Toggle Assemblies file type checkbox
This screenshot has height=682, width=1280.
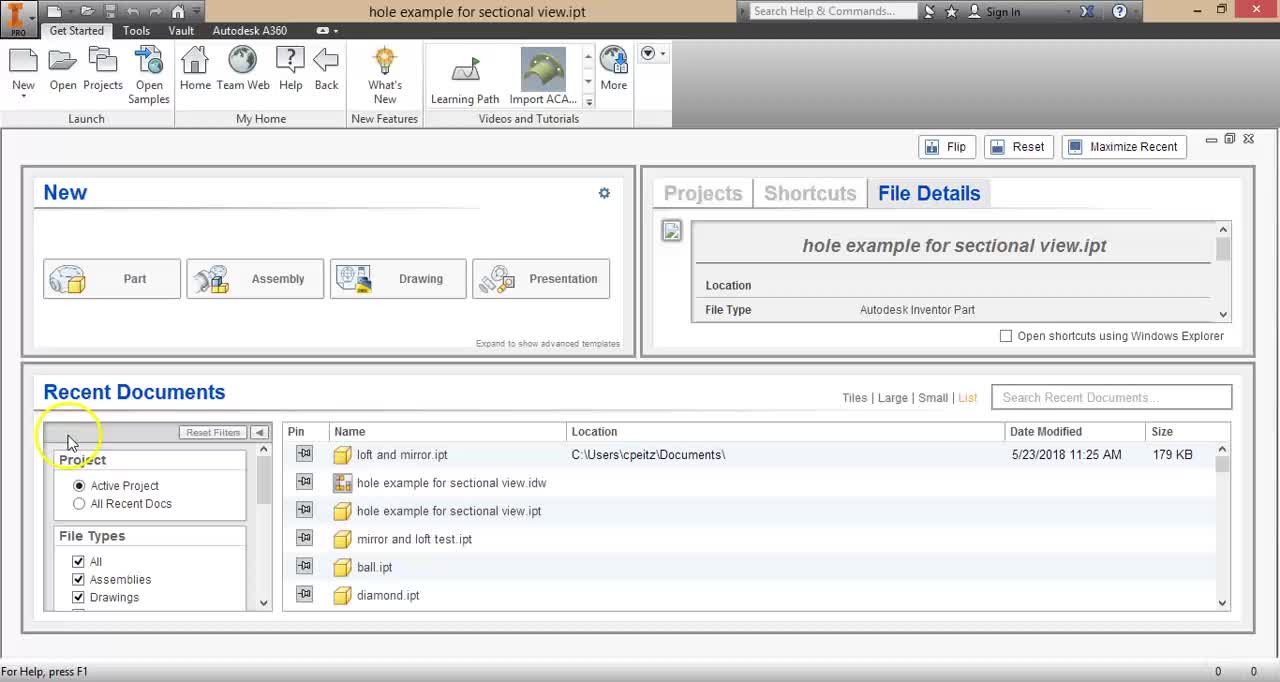pyautogui.click(x=78, y=580)
